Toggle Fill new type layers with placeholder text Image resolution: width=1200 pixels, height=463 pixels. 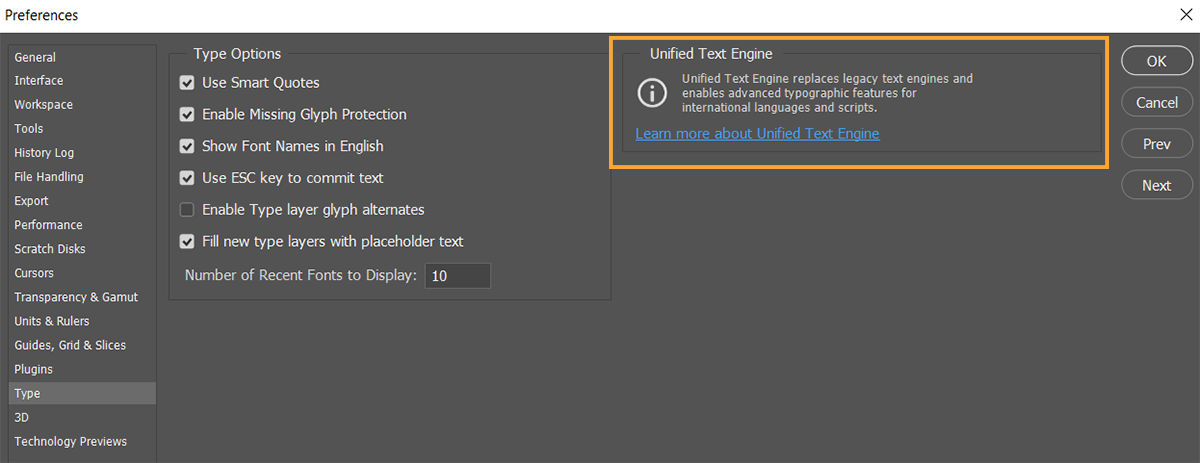187,242
